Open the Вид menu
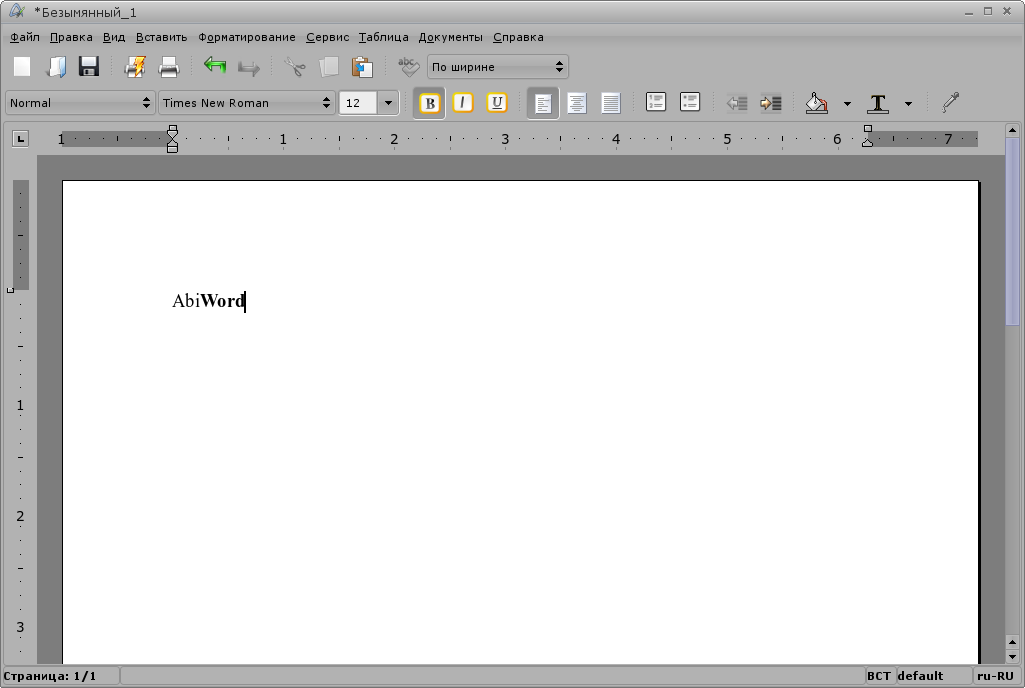Image resolution: width=1025 pixels, height=688 pixels. (114, 37)
